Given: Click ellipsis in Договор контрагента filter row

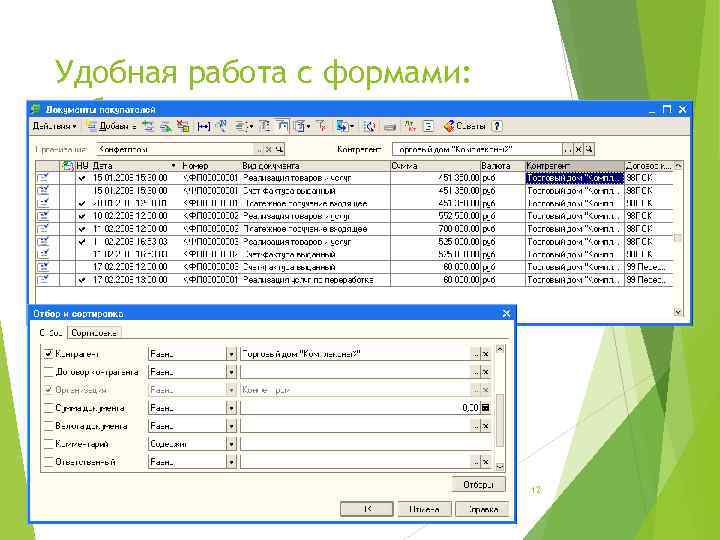Looking at the screenshot, I should [476, 372].
